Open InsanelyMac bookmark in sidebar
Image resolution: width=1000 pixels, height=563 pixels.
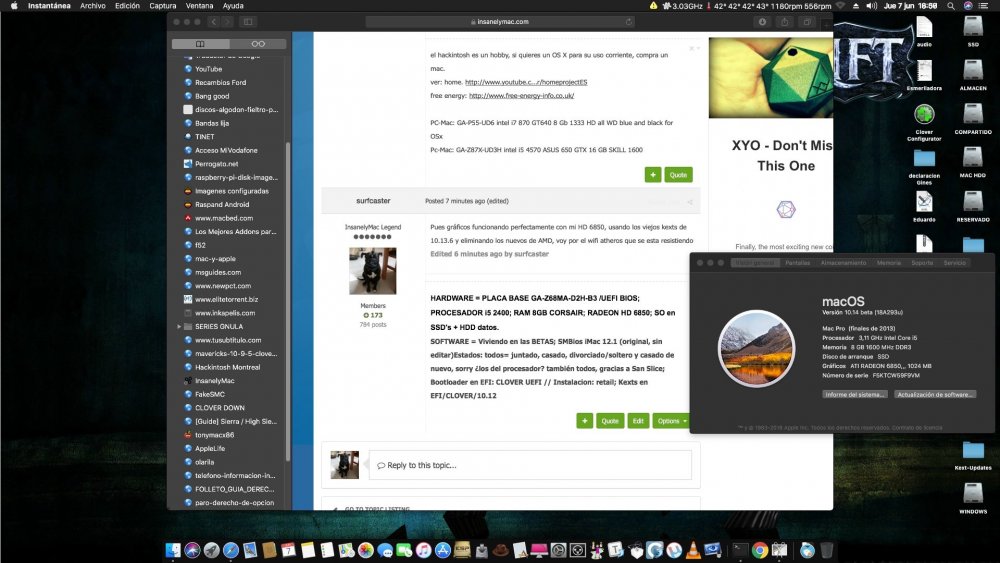click(214, 381)
